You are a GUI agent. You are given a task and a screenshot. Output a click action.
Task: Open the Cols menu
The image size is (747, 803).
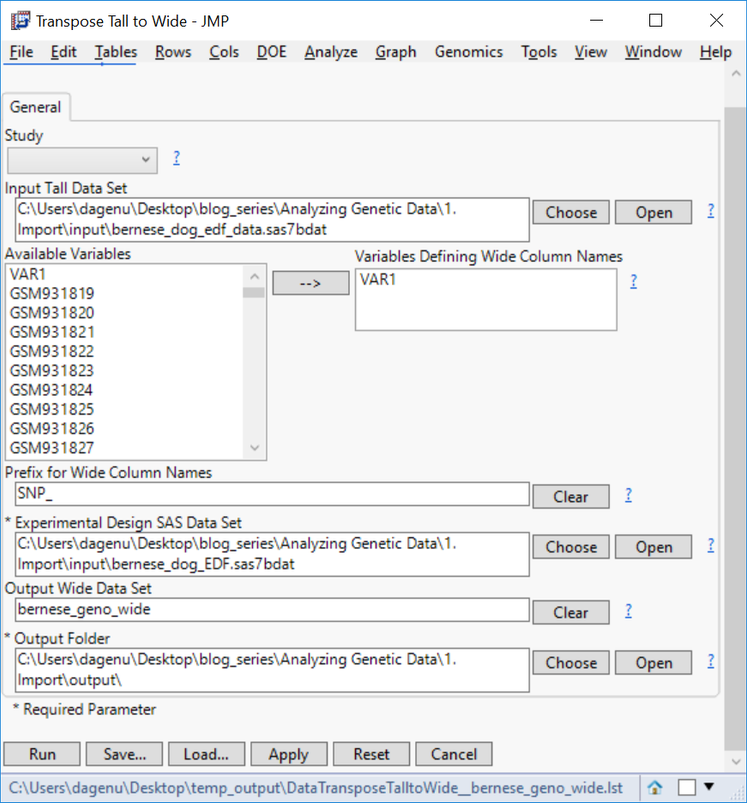point(224,52)
